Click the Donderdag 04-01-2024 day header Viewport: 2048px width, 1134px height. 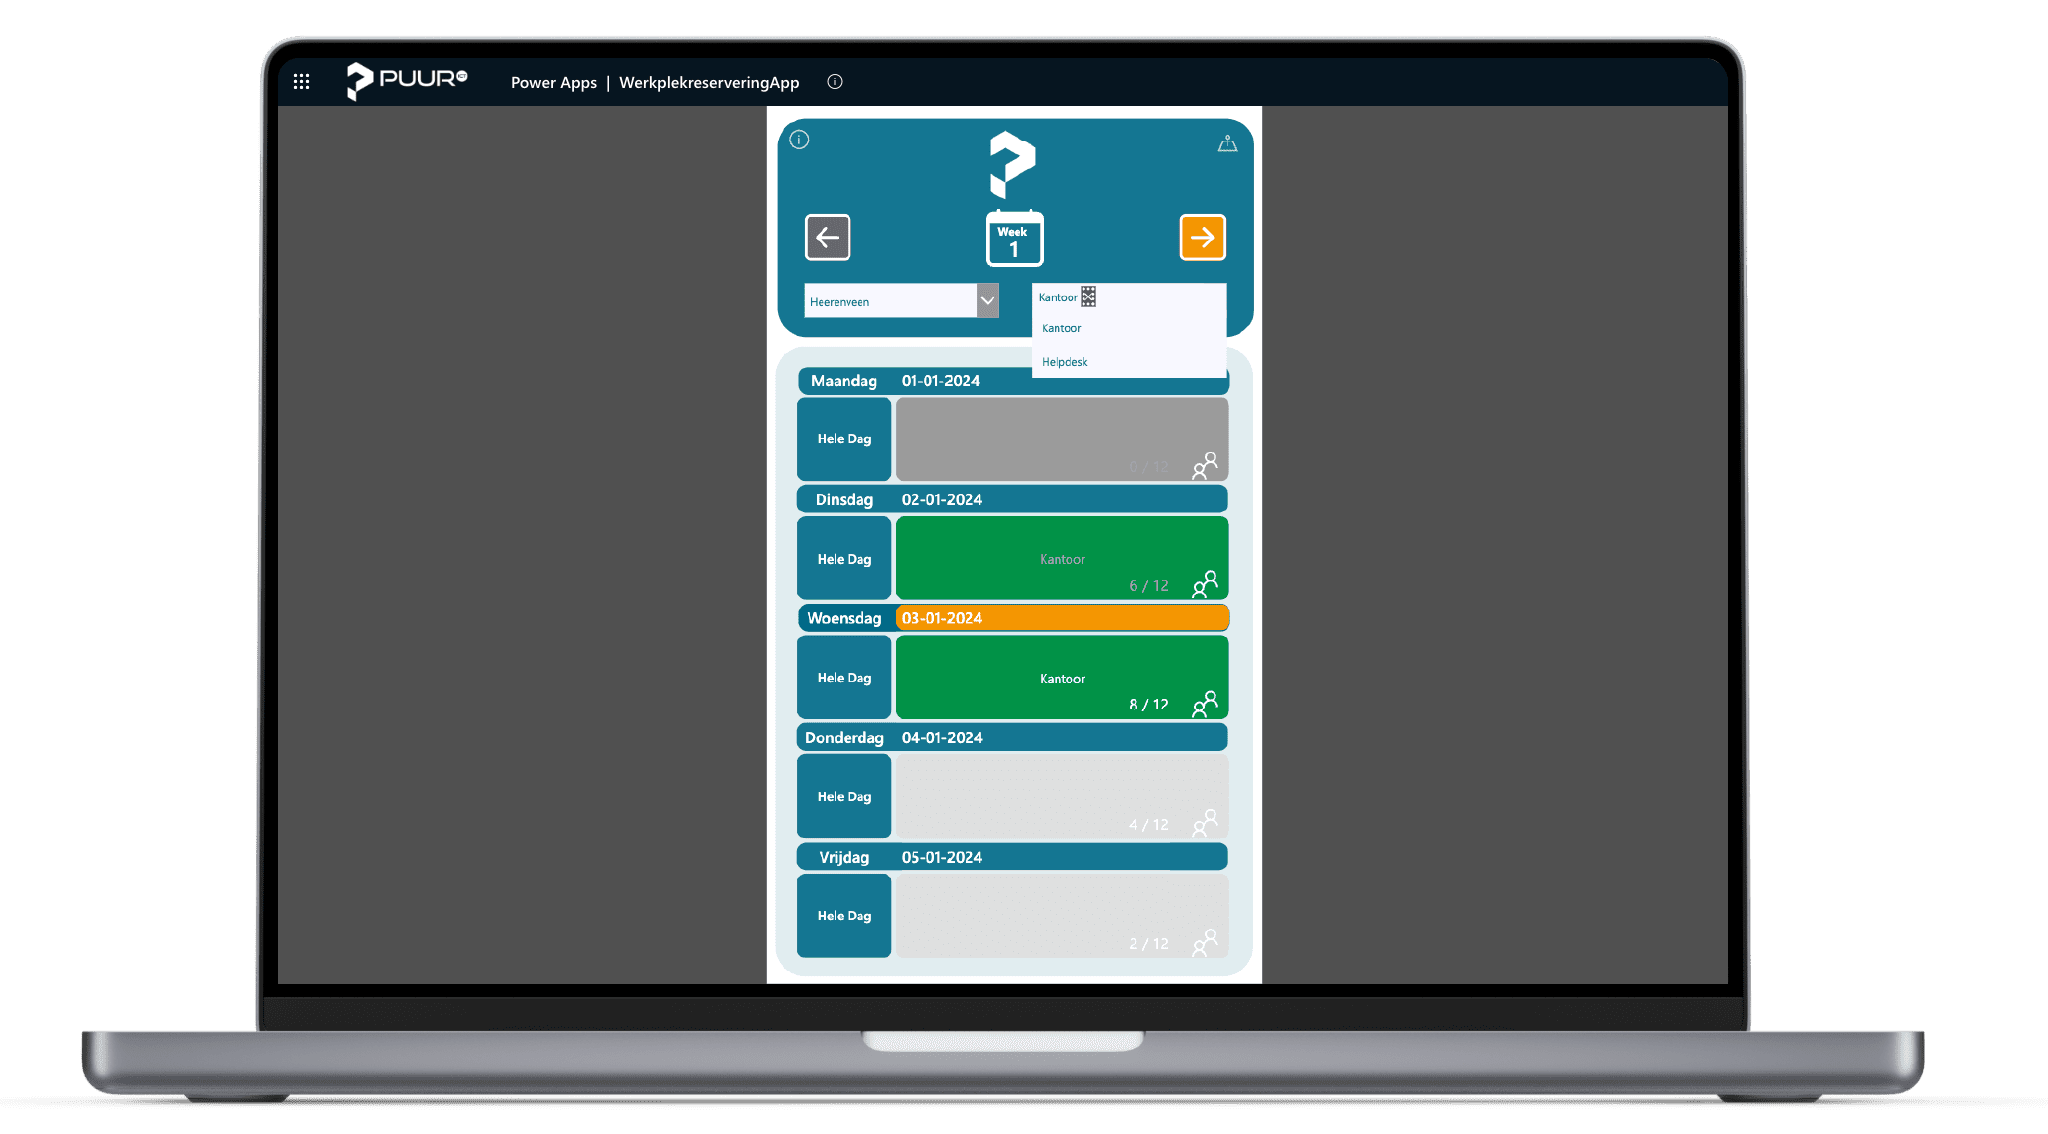(1012, 738)
